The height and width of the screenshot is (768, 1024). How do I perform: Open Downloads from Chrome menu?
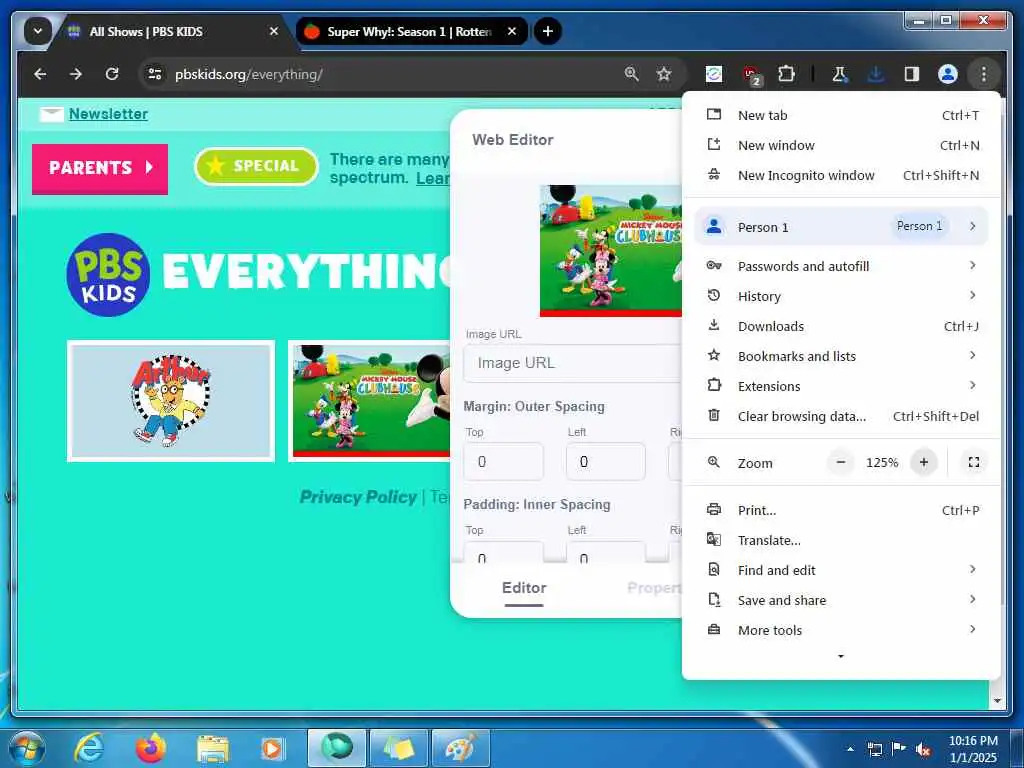pyautogui.click(x=841, y=326)
